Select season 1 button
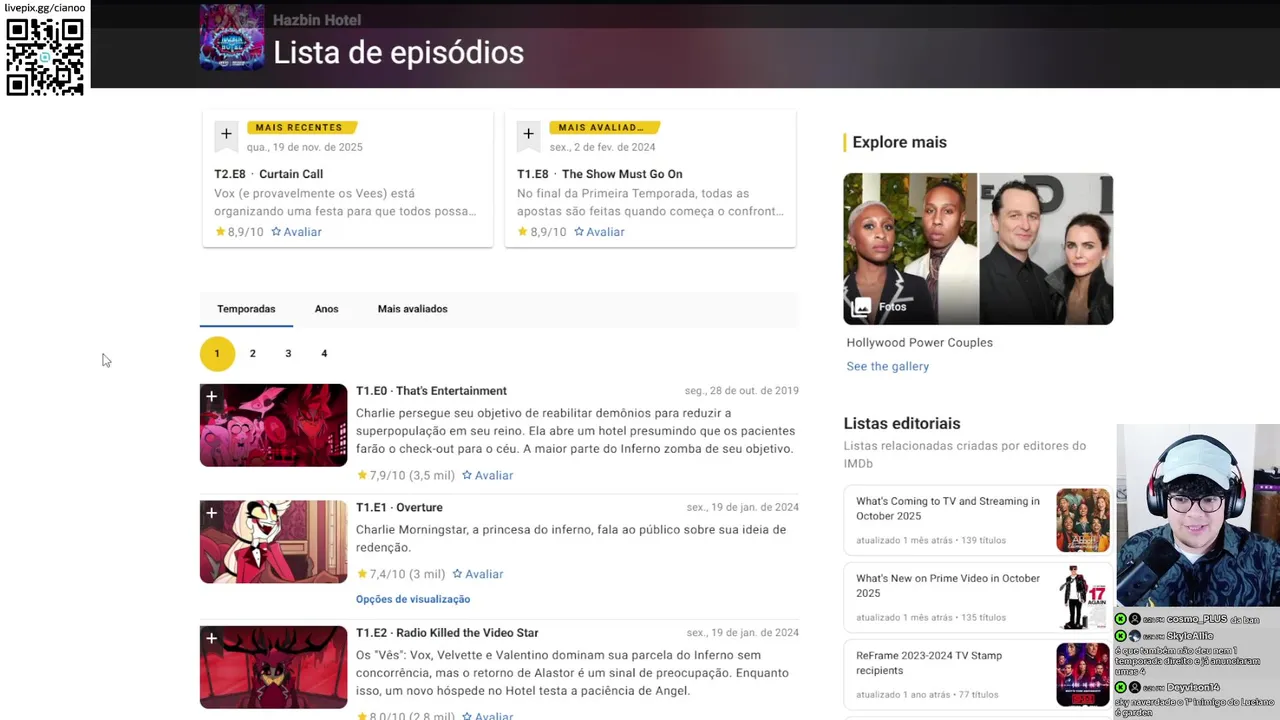Screen dimensions: 1280x720 (x=217, y=353)
